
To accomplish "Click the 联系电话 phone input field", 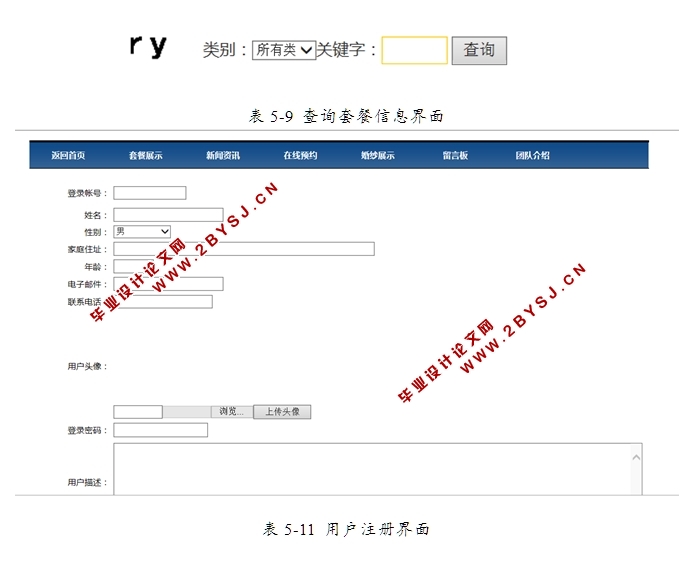I will point(163,301).
